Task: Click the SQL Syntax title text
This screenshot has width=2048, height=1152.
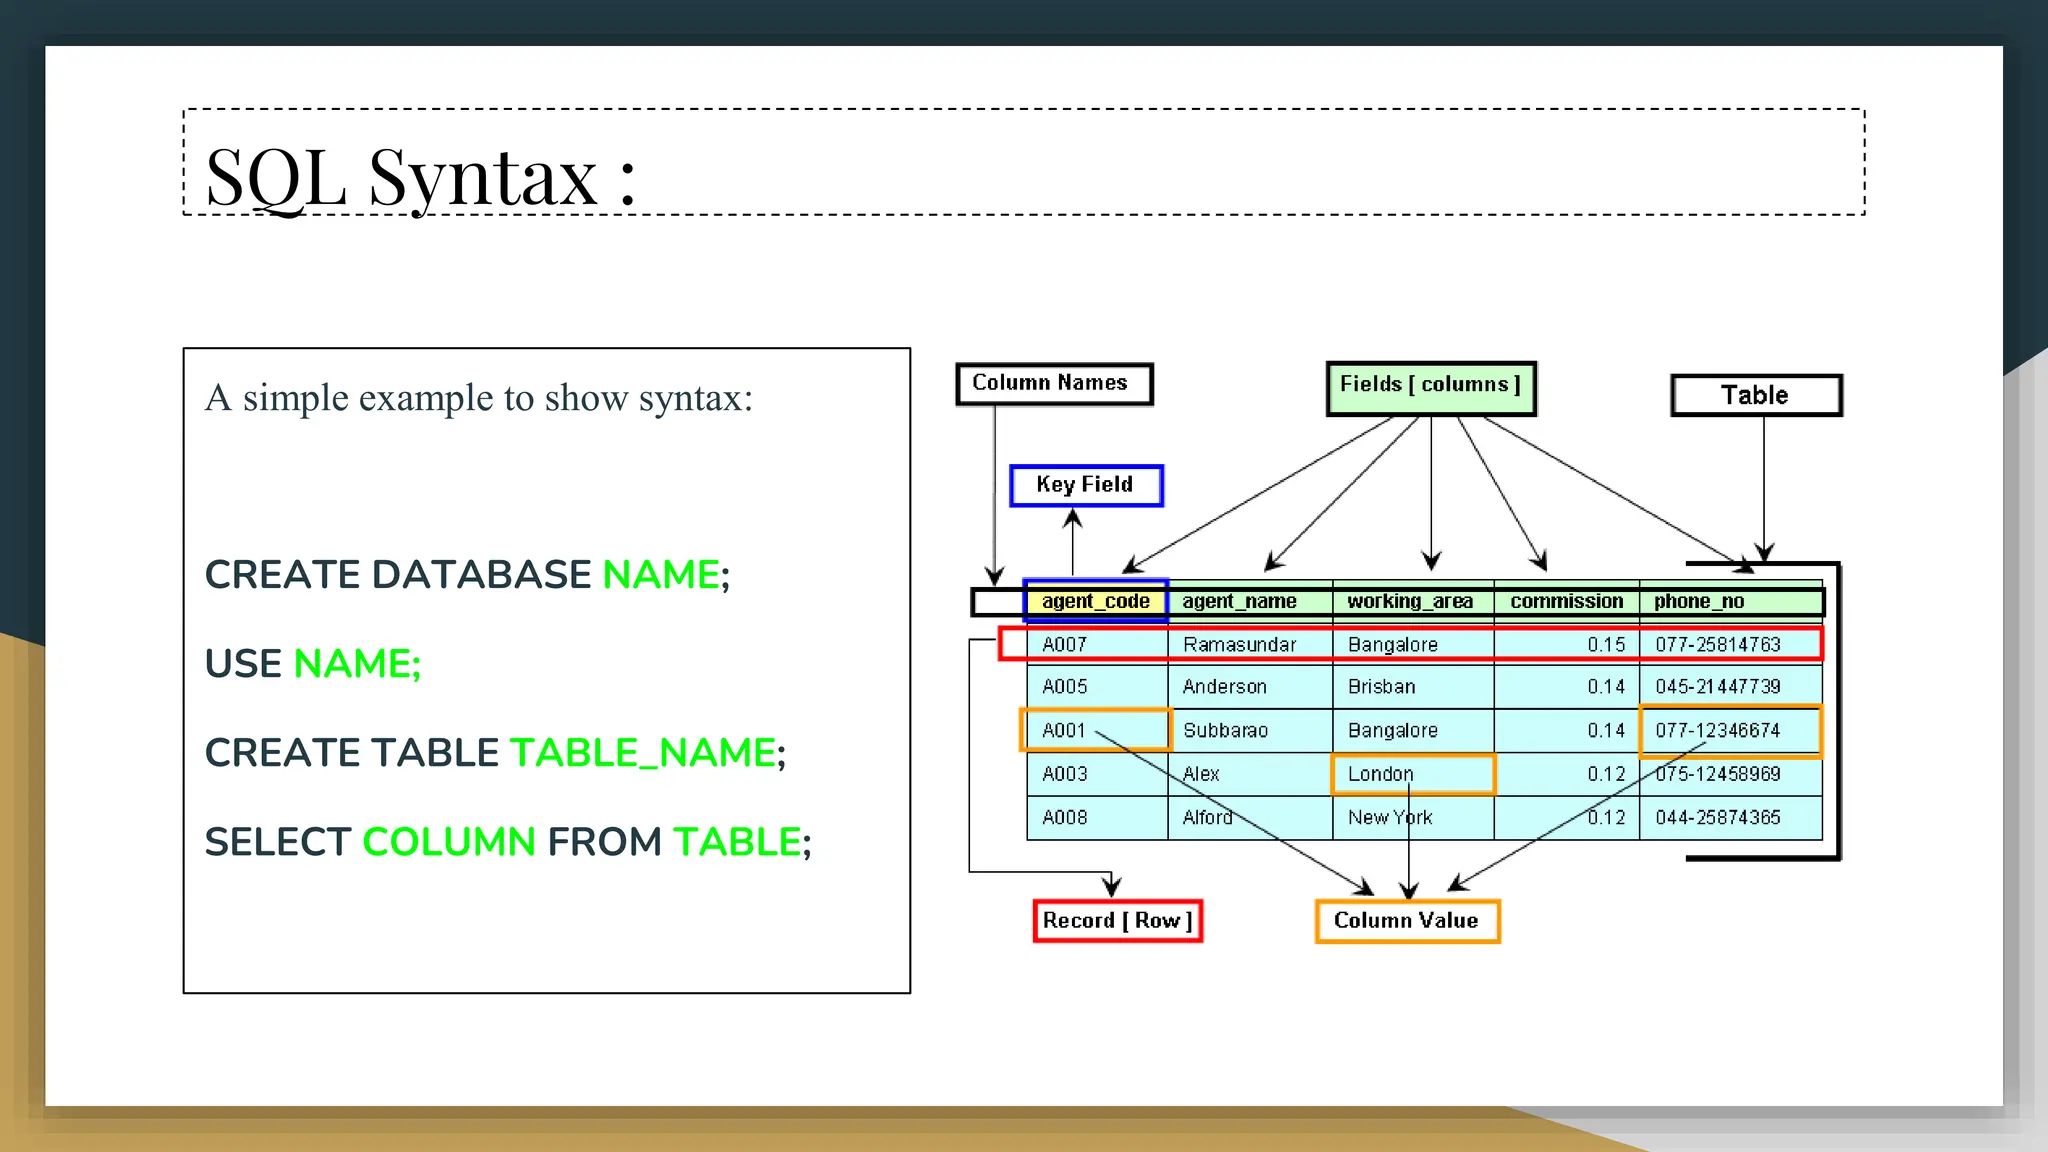Action: [x=420, y=177]
